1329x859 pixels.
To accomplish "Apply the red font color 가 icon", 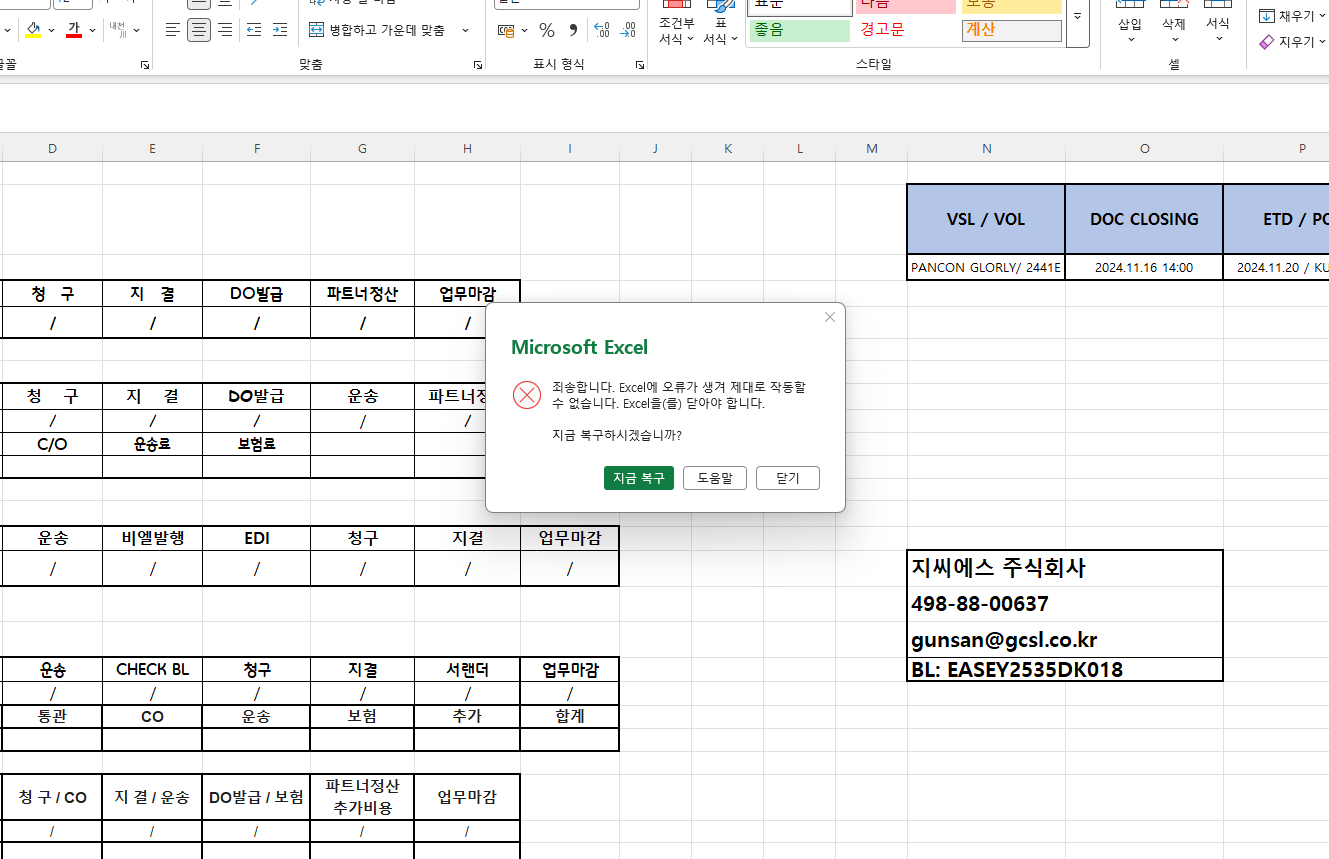I will [x=74, y=30].
